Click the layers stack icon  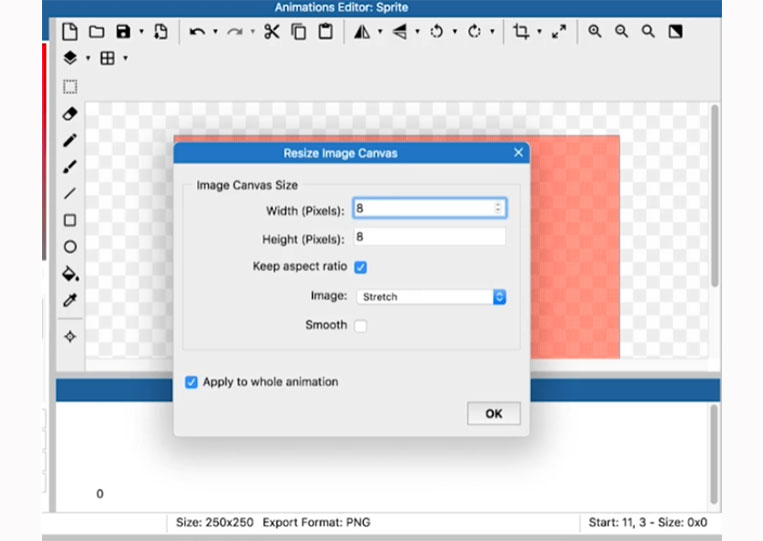tap(70, 58)
